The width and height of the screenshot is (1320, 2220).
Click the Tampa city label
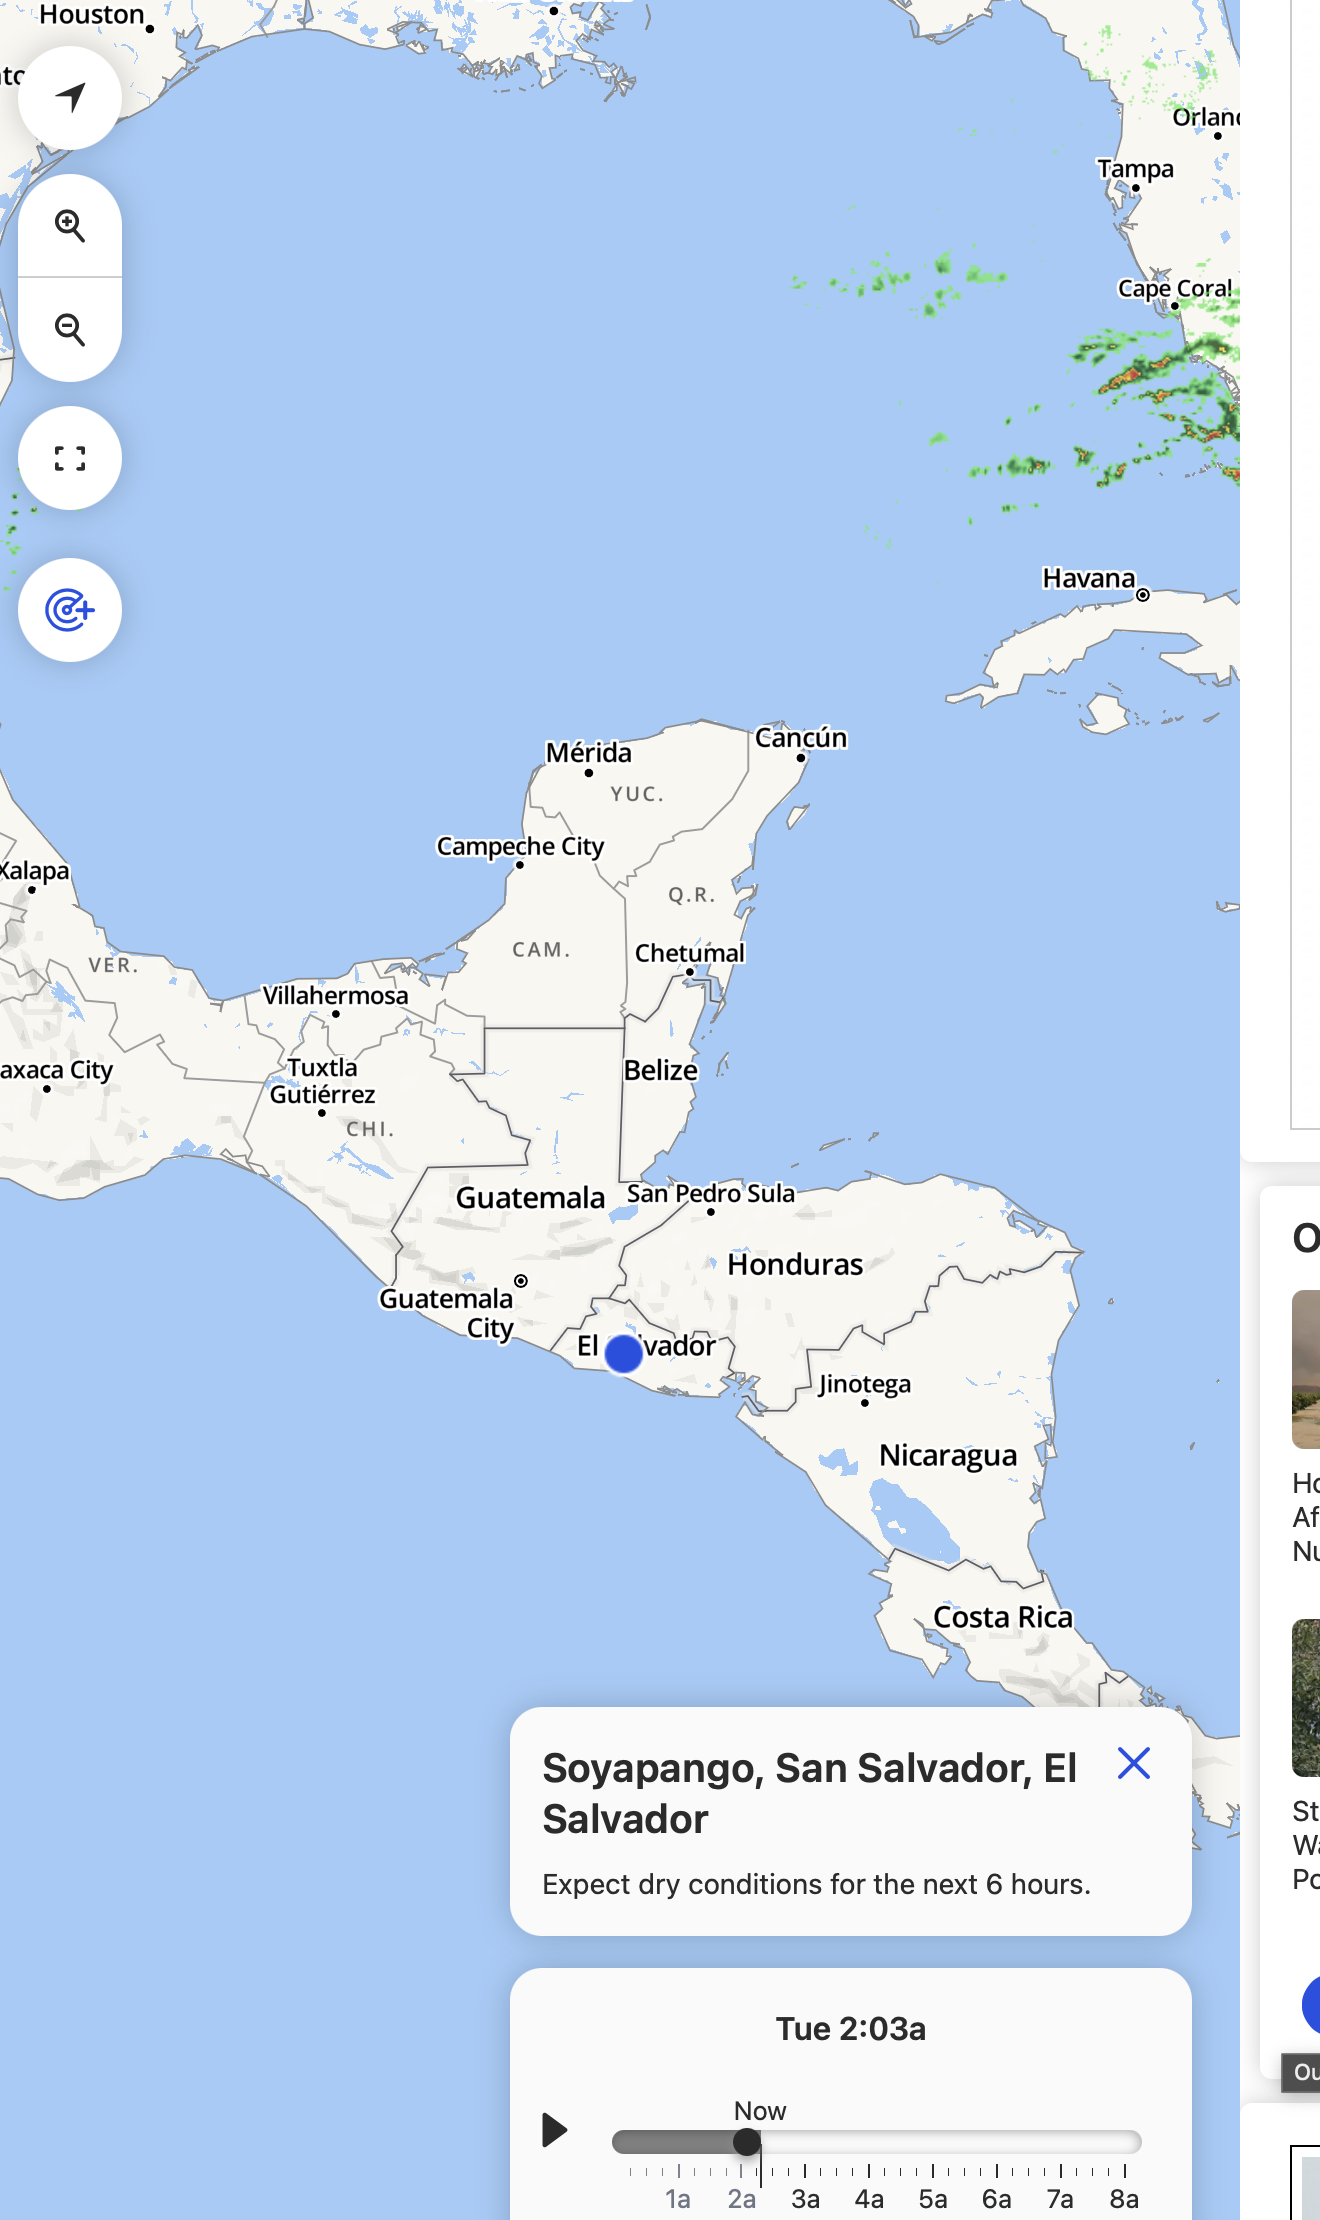[x=1135, y=169]
